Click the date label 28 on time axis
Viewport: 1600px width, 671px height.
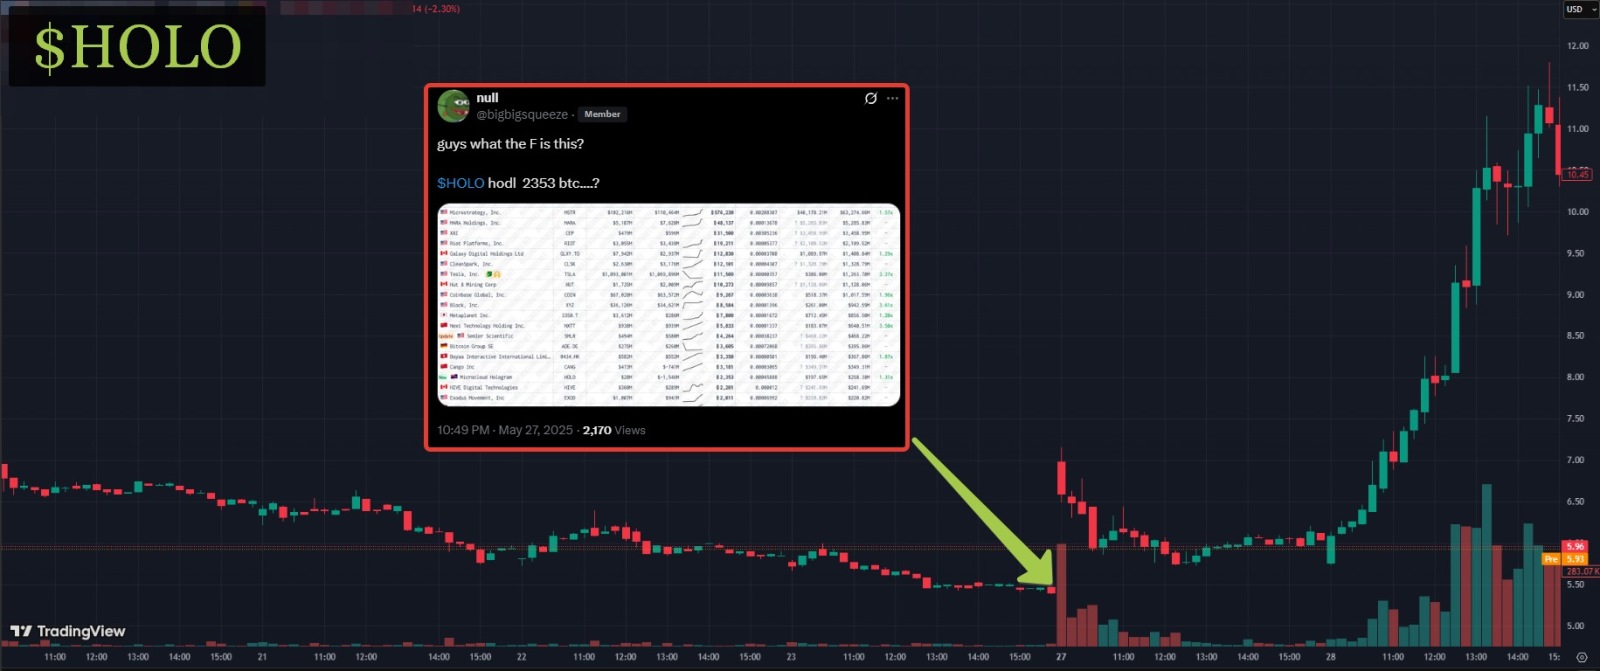tap(1330, 657)
